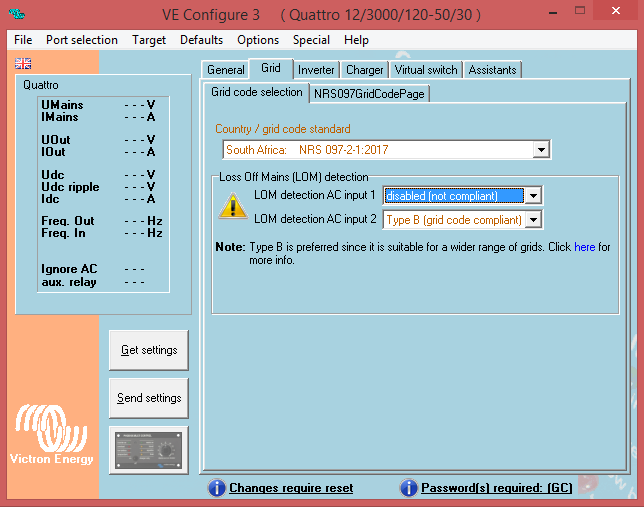This screenshot has width=644, height=507.
Task: Expand the LOM detection AC input 1 dropdown arrow
Action: click(533, 196)
